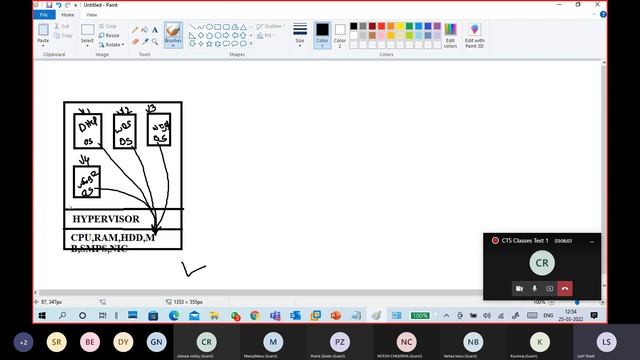
Task: Open the Paste dropdown arrow
Action: 43,45
